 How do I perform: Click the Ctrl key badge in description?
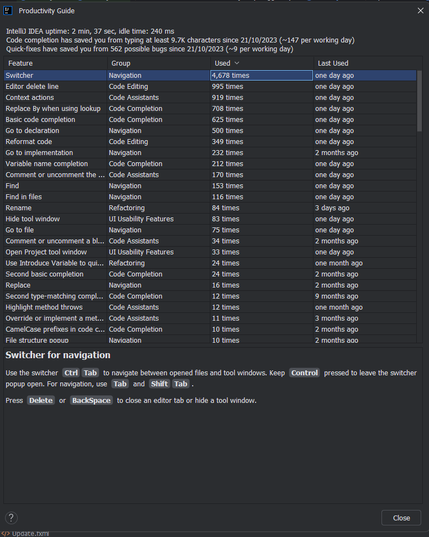coord(71,373)
